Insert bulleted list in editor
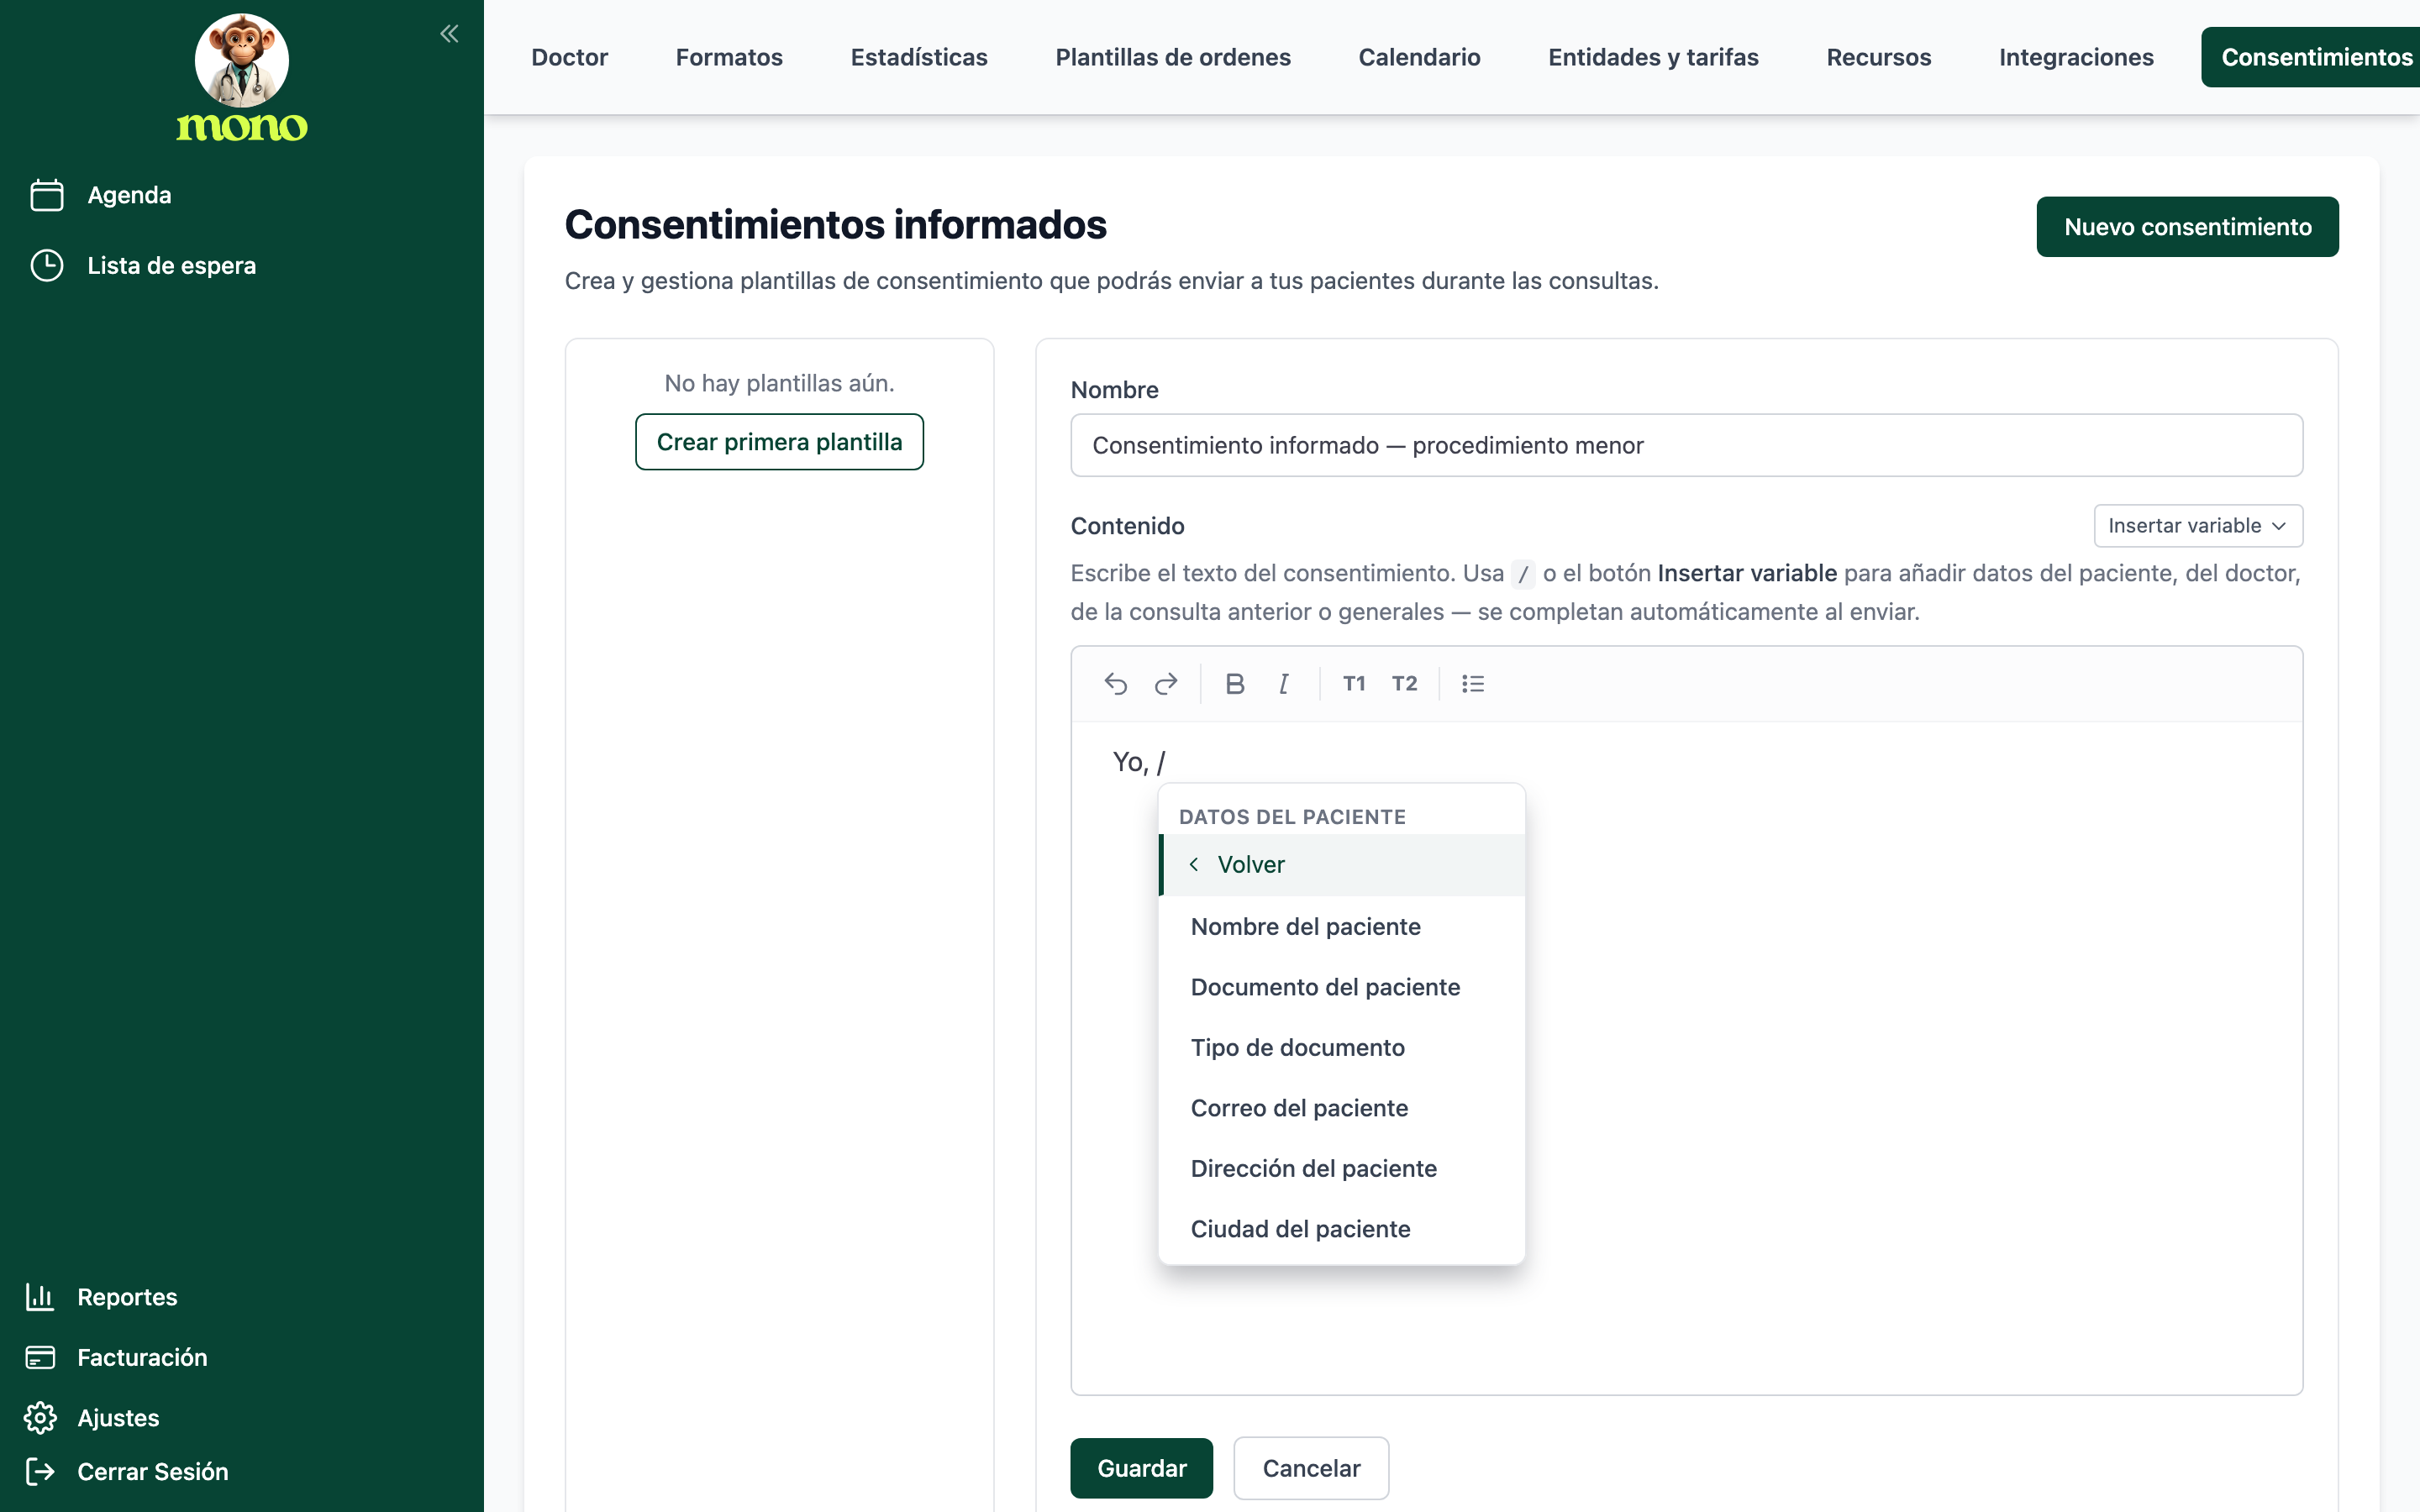Image resolution: width=2420 pixels, height=1512 pixels. 1473,684
